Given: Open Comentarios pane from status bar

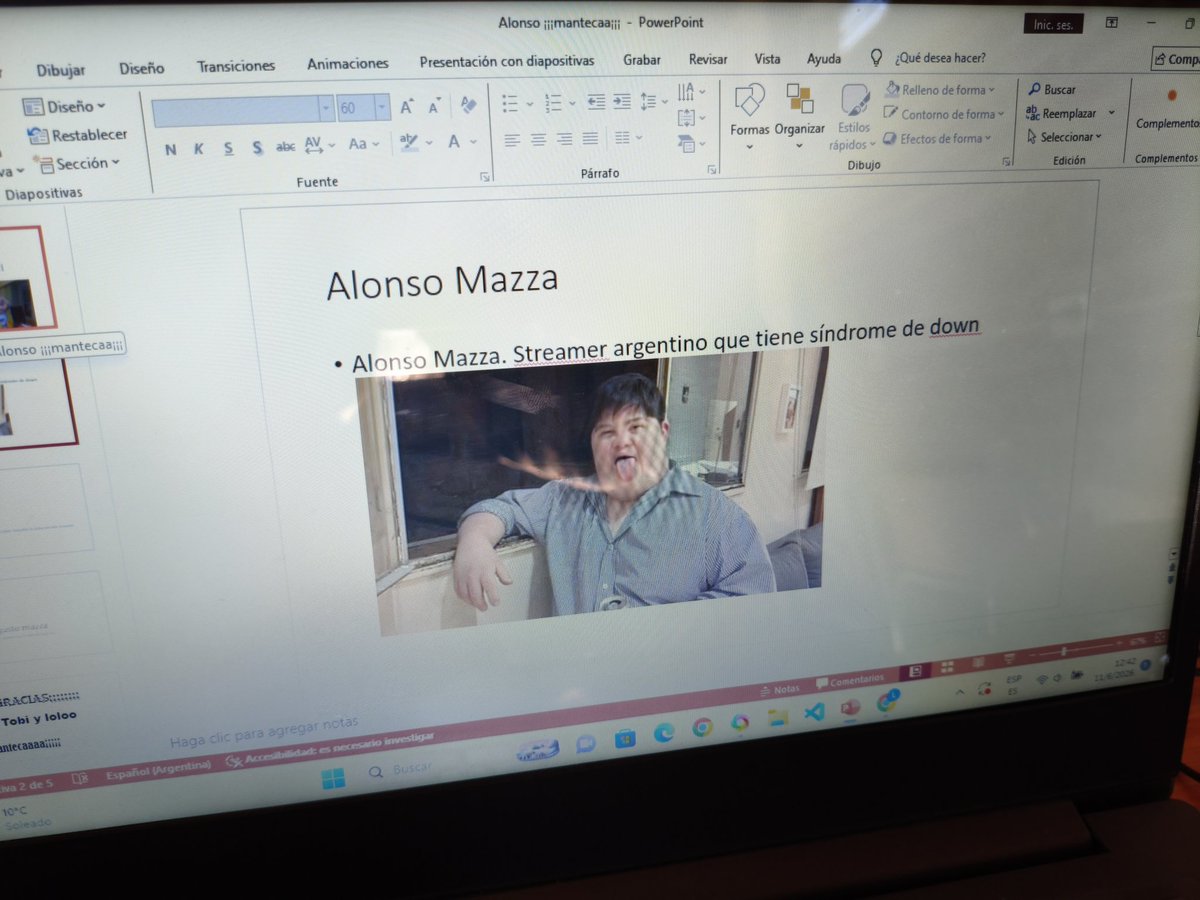Looking at the screenshot, I should coord(850,680).
